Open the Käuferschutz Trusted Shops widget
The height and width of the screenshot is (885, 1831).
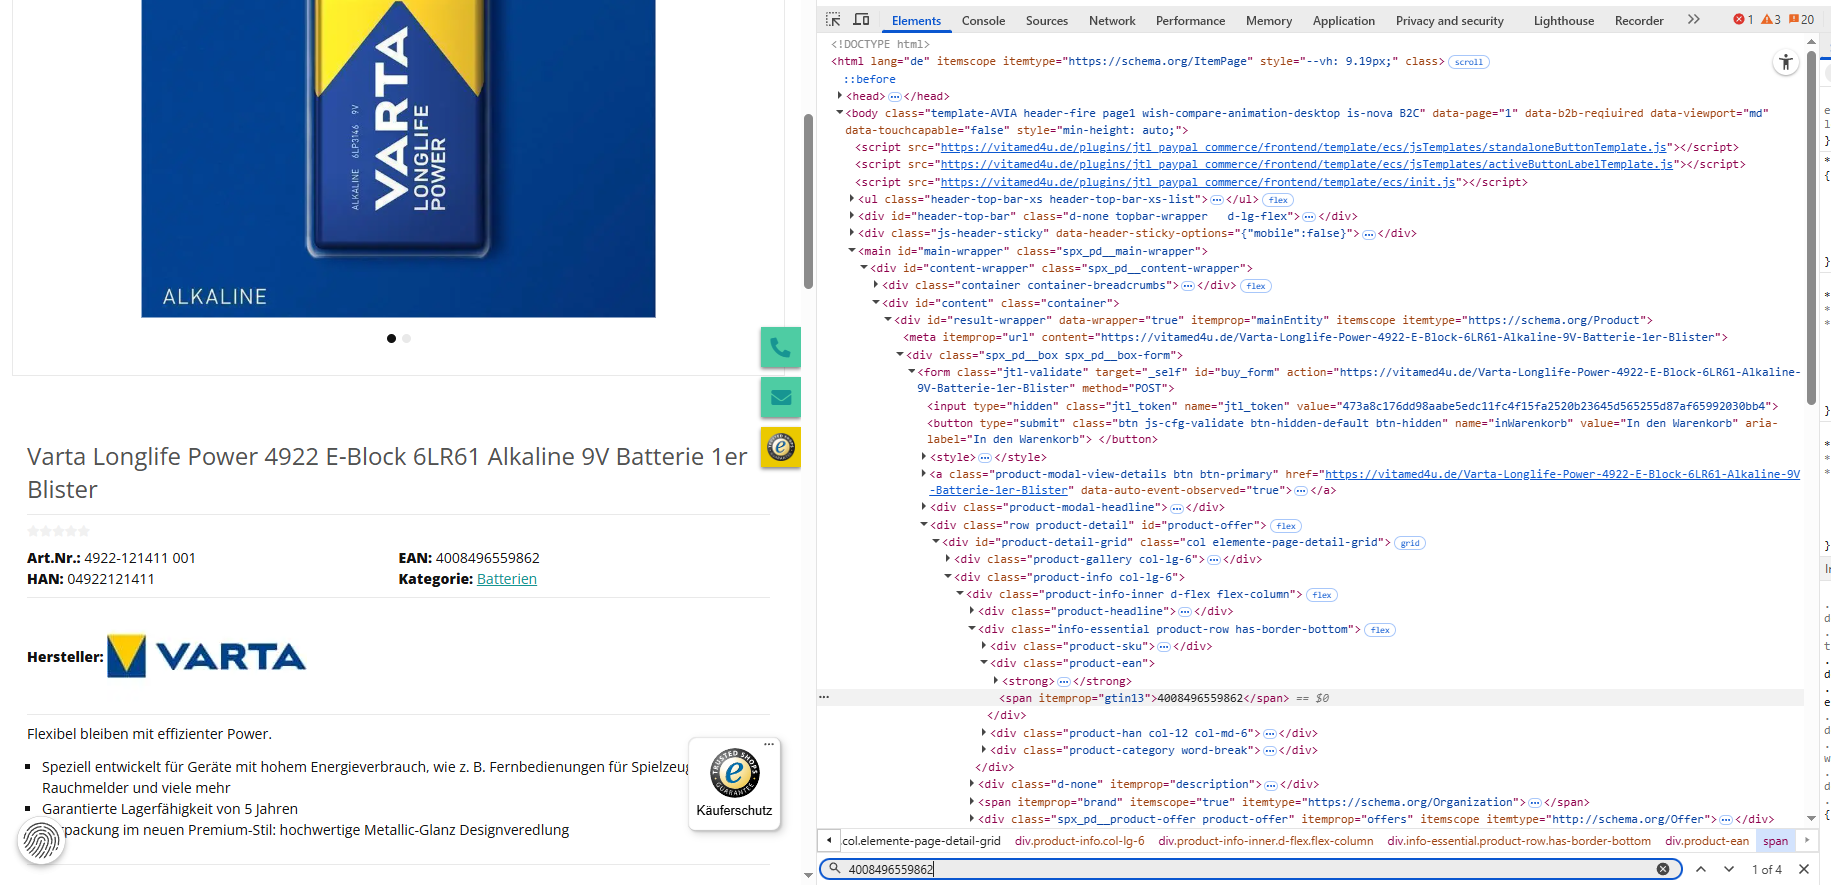734,784
